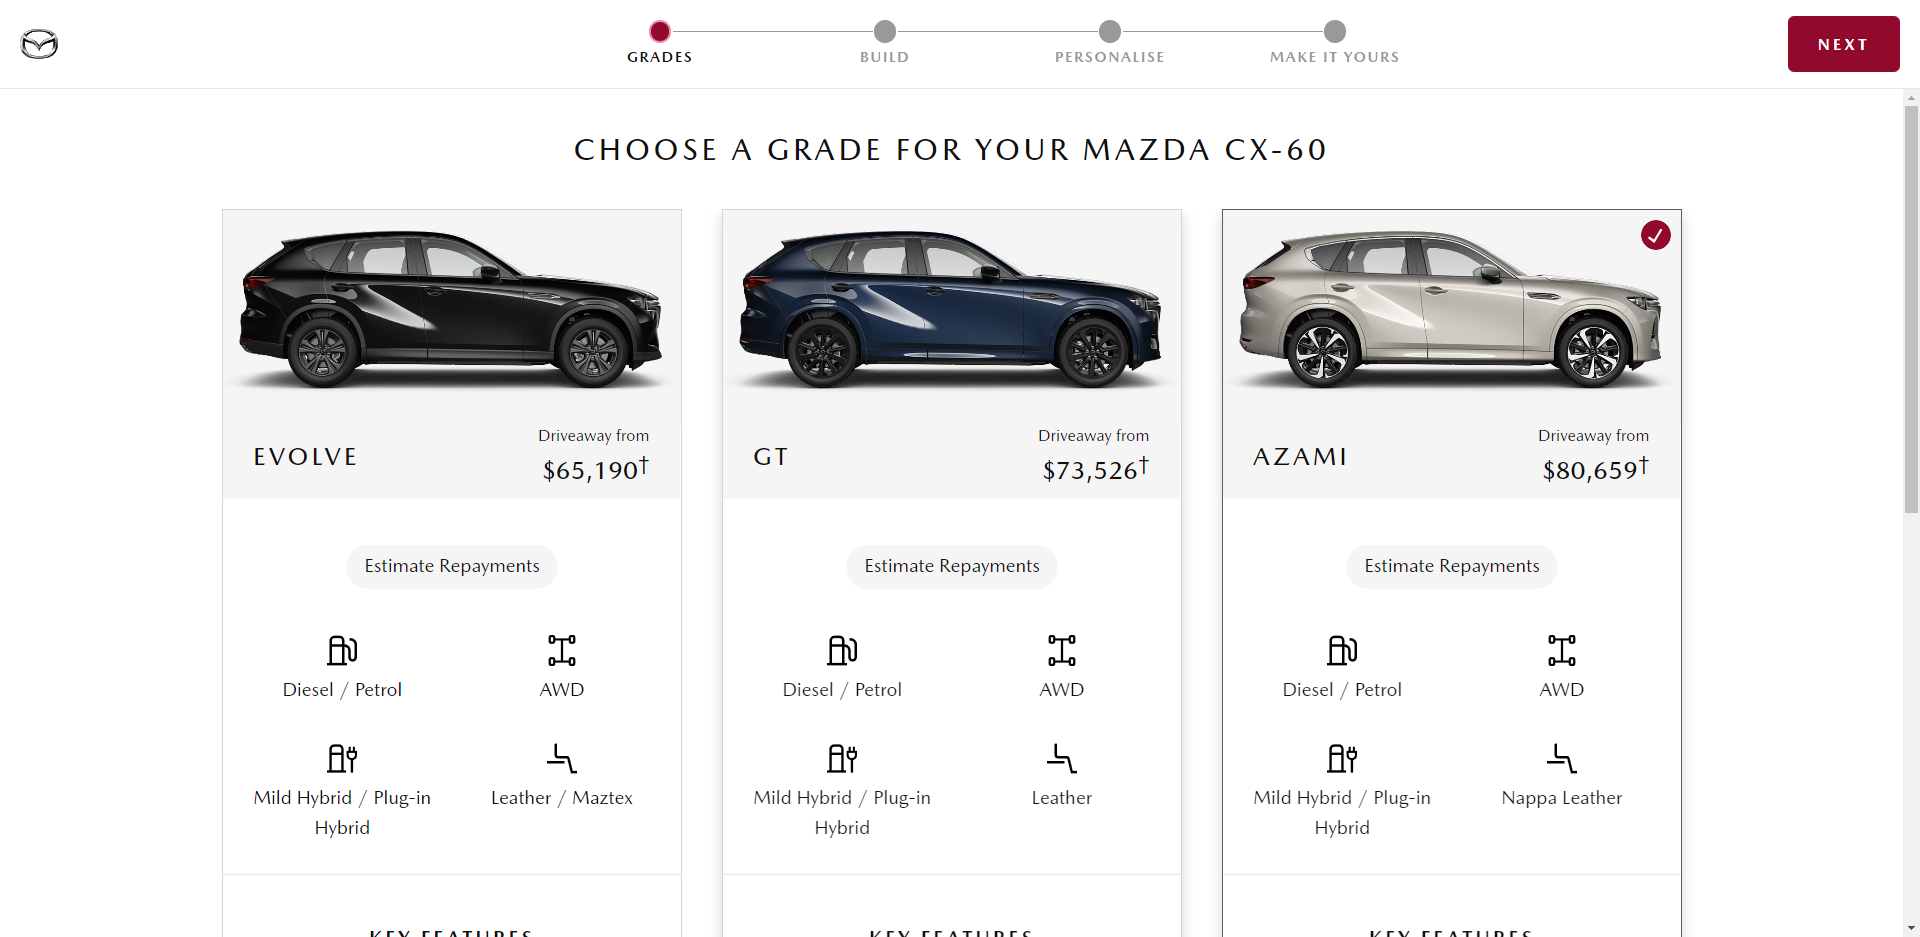The image size is (1920, 937).
Task: Click the Azami Diesel / Petrol fuel icon
Action: tap(1342, 650)
